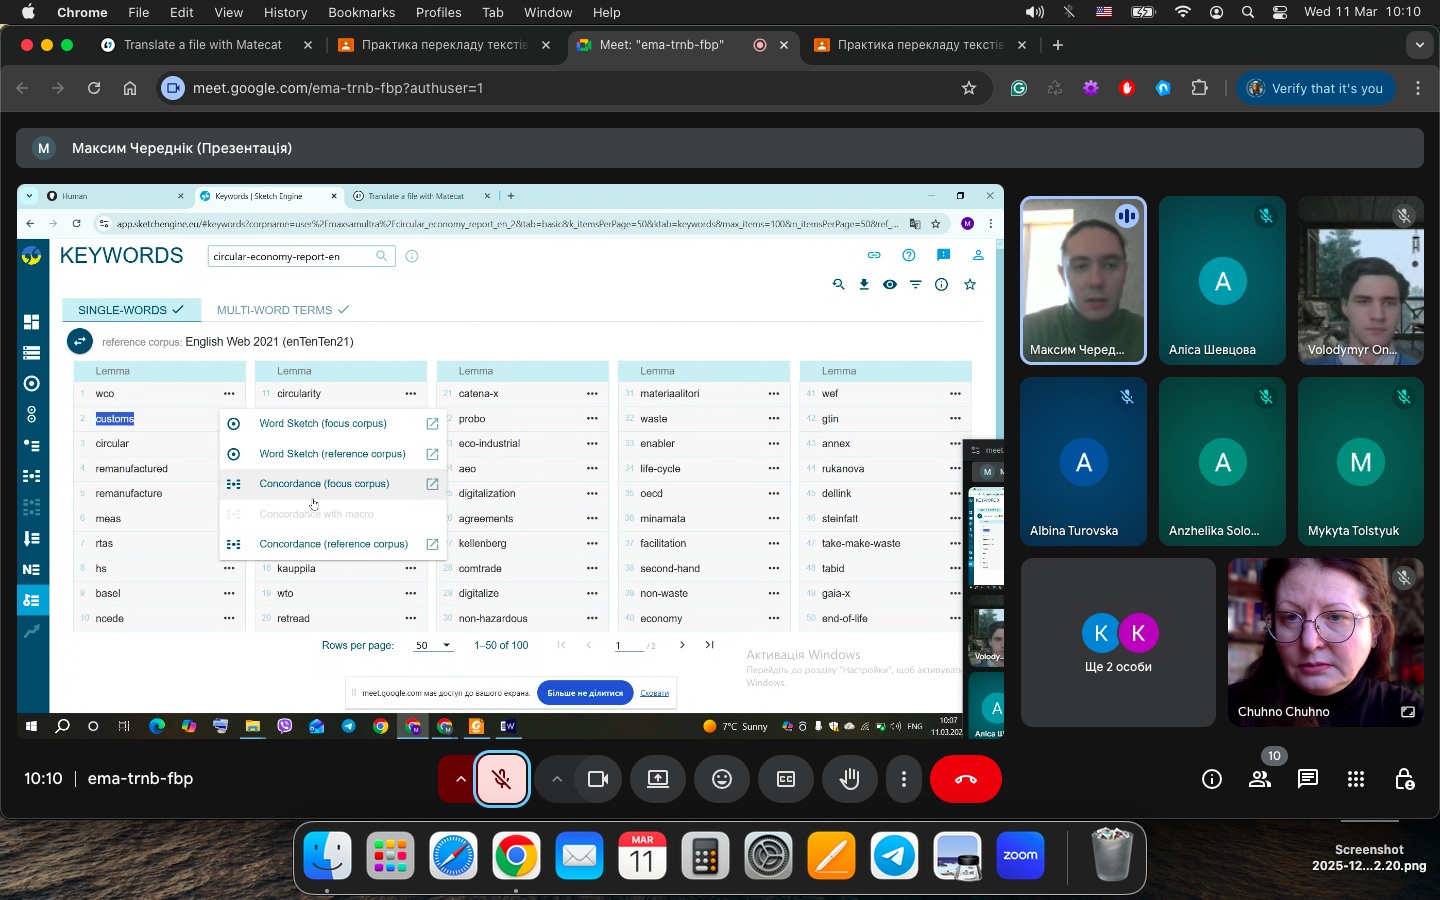The width and height of the screenshot is (1440, 900).
Task: Unmute the microphone in Meet
Action: (x=501, y=779)
